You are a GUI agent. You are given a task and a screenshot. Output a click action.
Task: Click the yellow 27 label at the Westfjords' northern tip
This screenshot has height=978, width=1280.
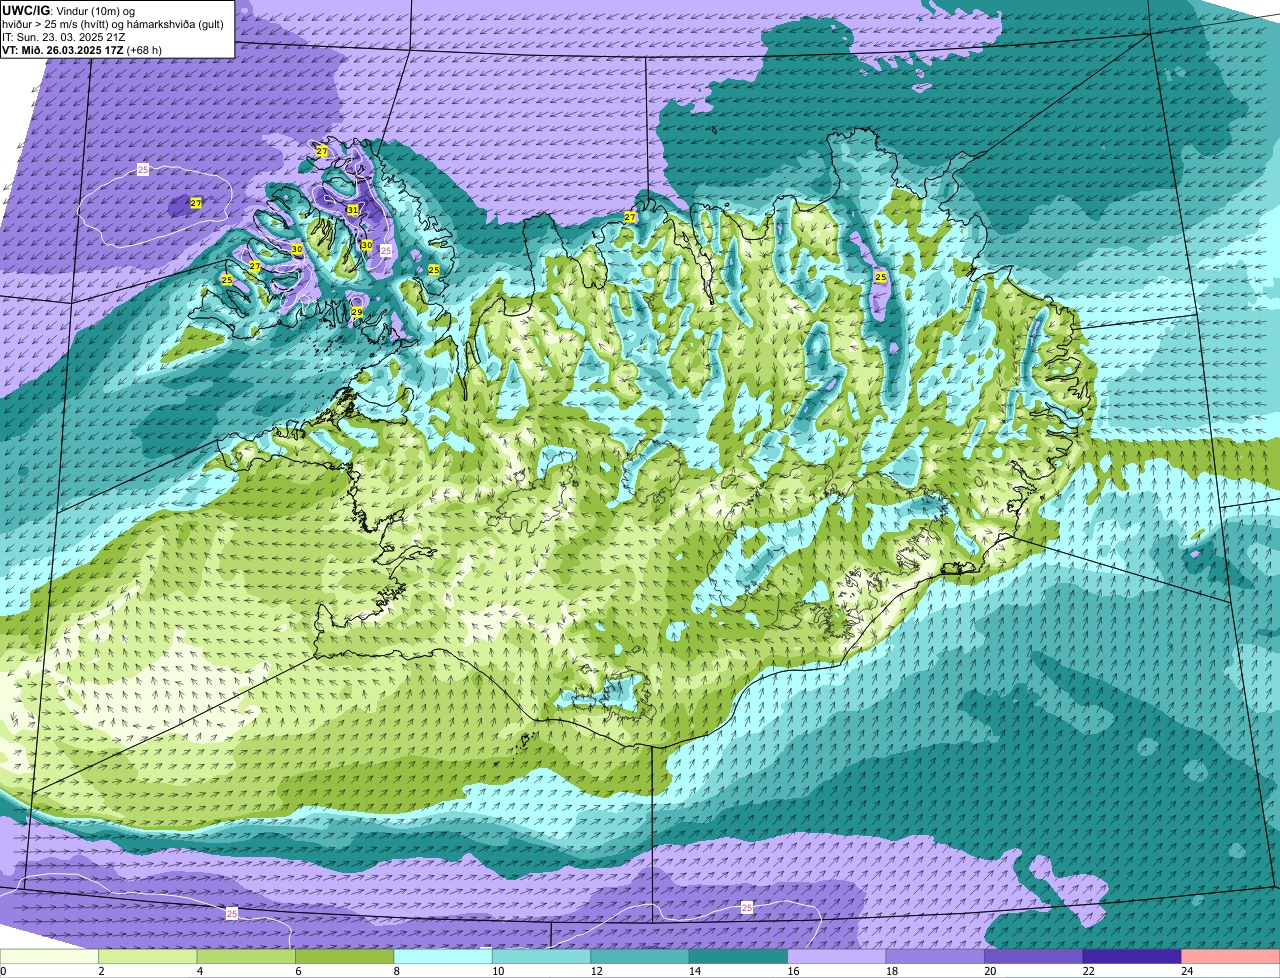tap(322, 151)
